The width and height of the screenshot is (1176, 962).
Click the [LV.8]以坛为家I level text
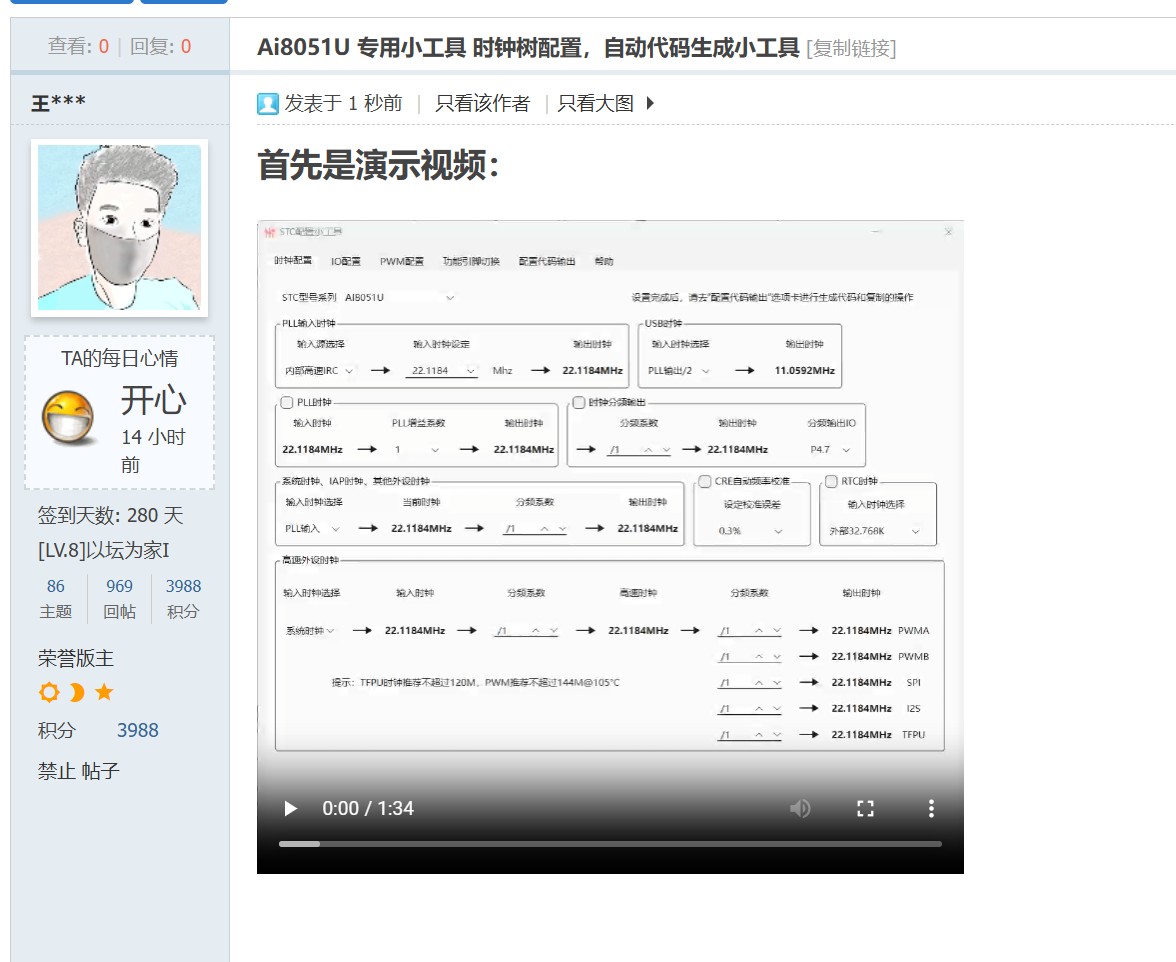tap(104, 550)
